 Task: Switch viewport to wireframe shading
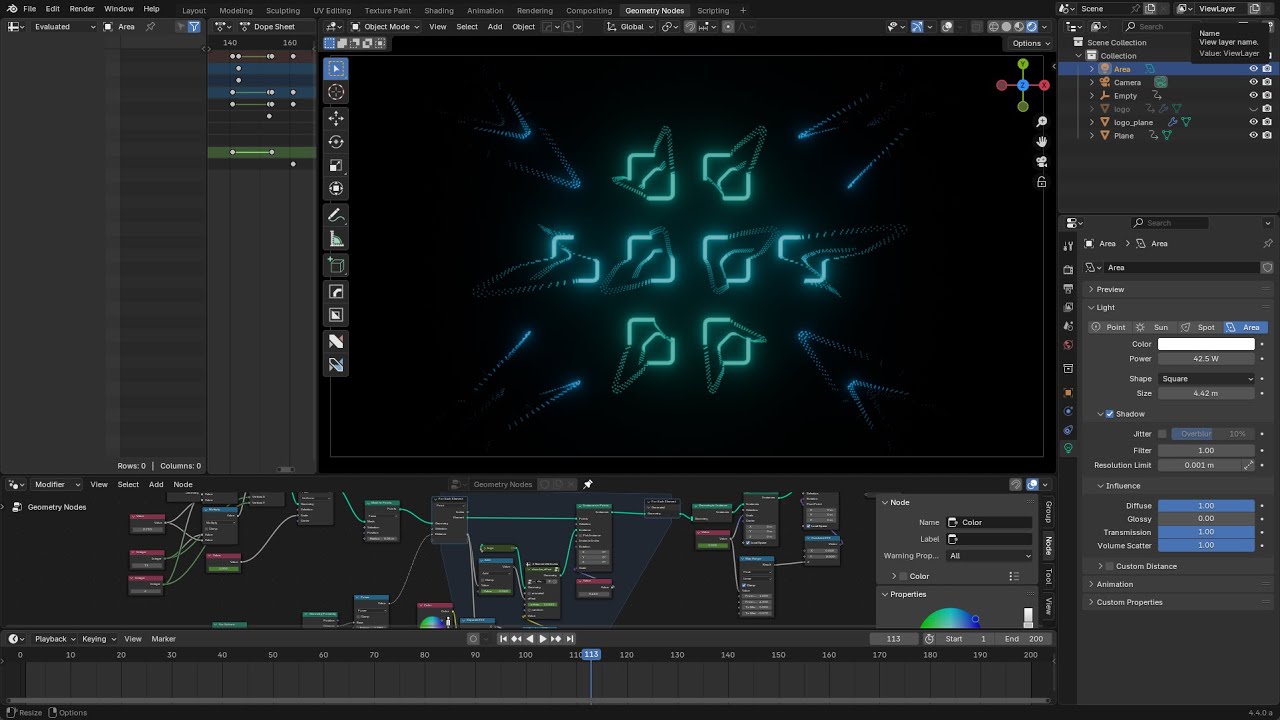click(x=994, y=27)
